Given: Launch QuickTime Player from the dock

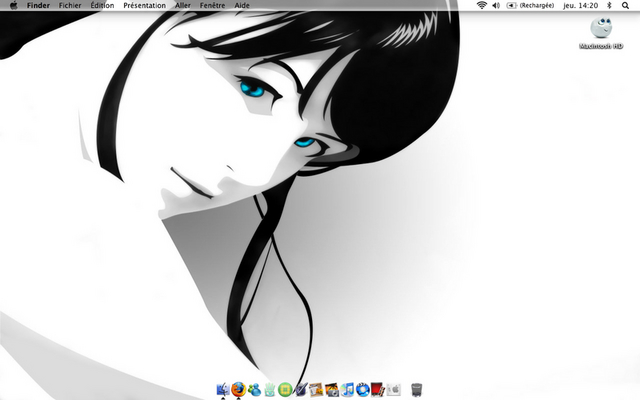Looking at the screenshot, I should [363, 388].
